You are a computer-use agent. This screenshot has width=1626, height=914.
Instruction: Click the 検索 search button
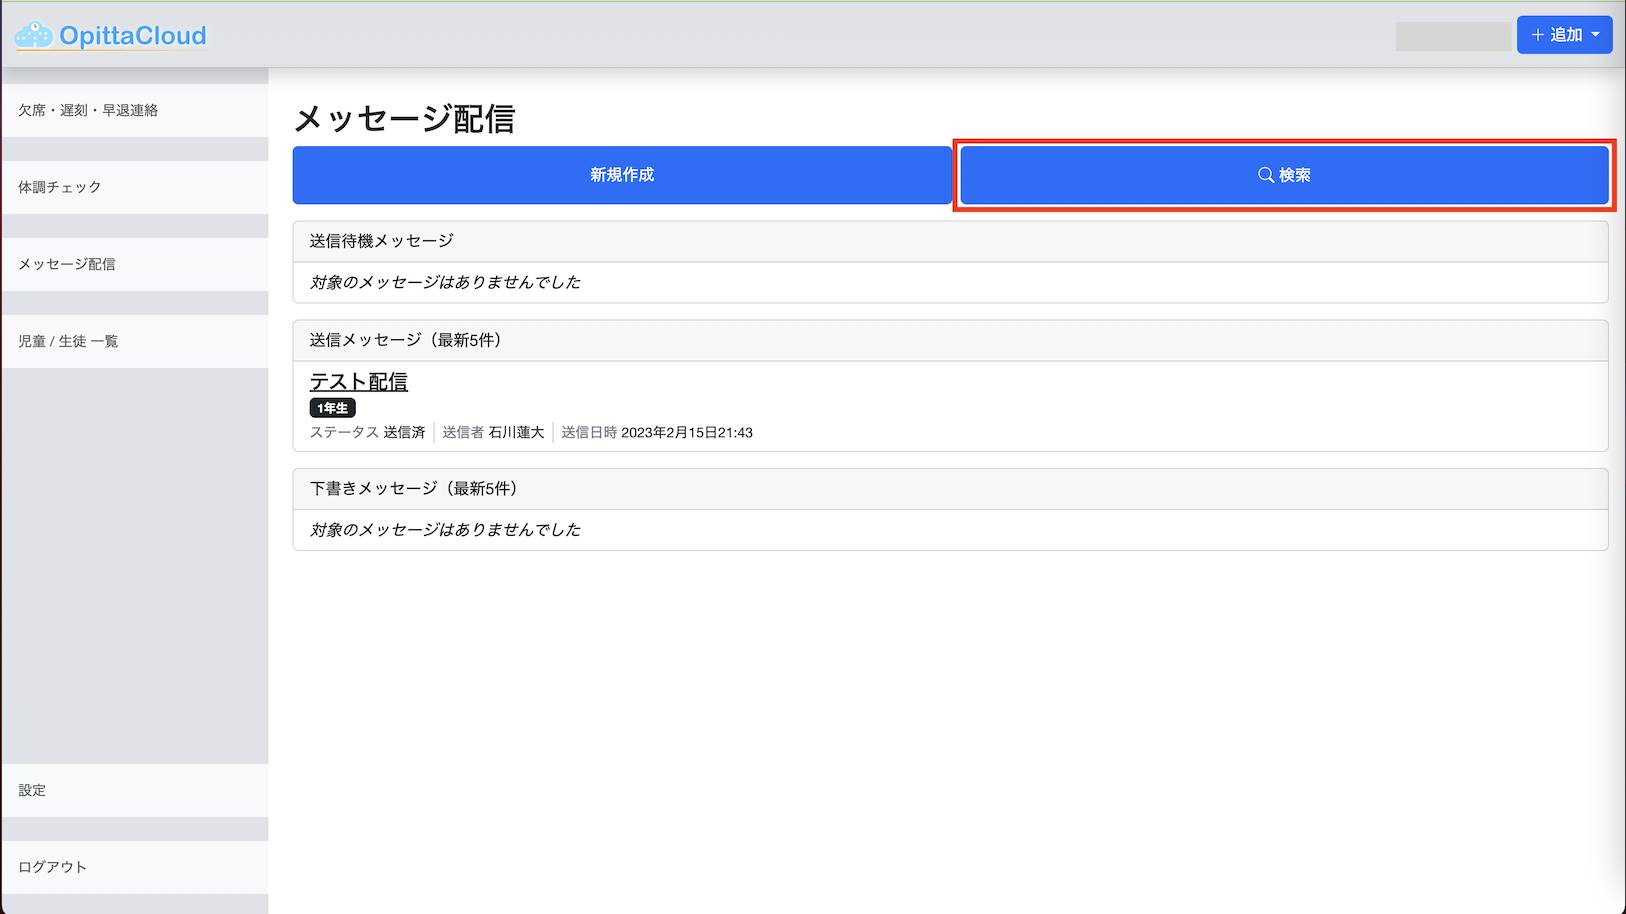tap(1284, 175)
